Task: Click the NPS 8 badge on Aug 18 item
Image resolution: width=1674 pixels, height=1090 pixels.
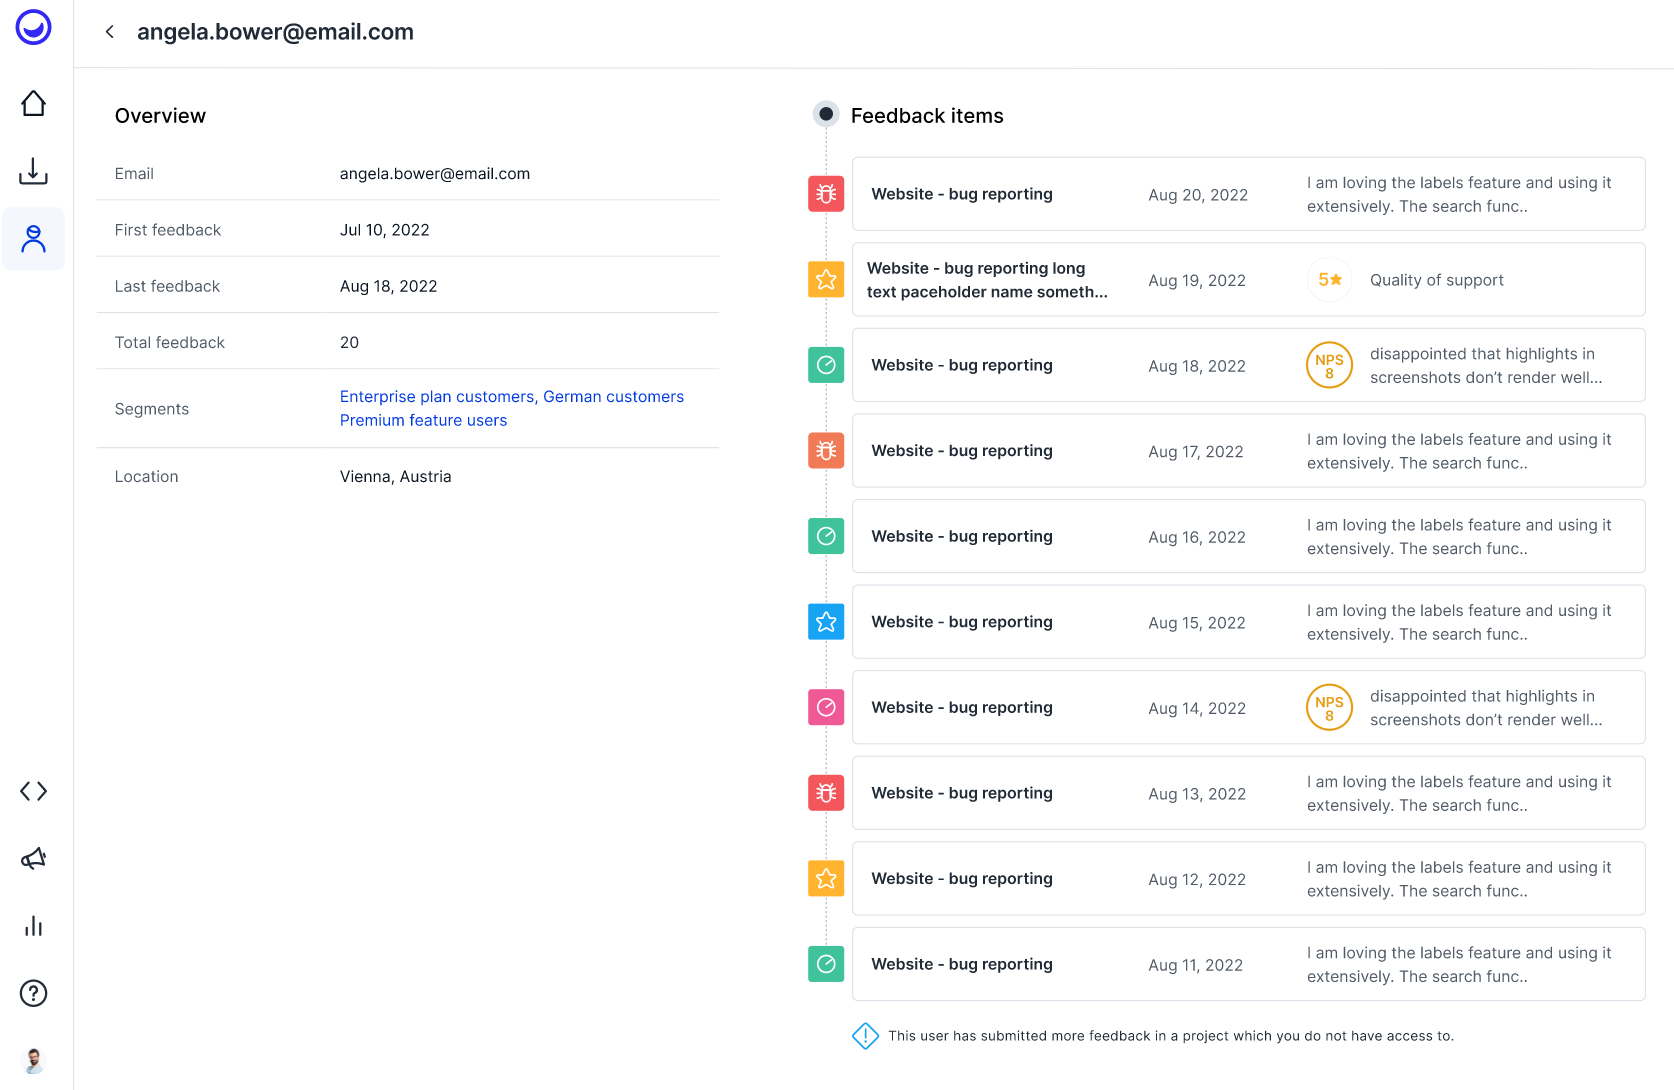Action: [1329, 366]
